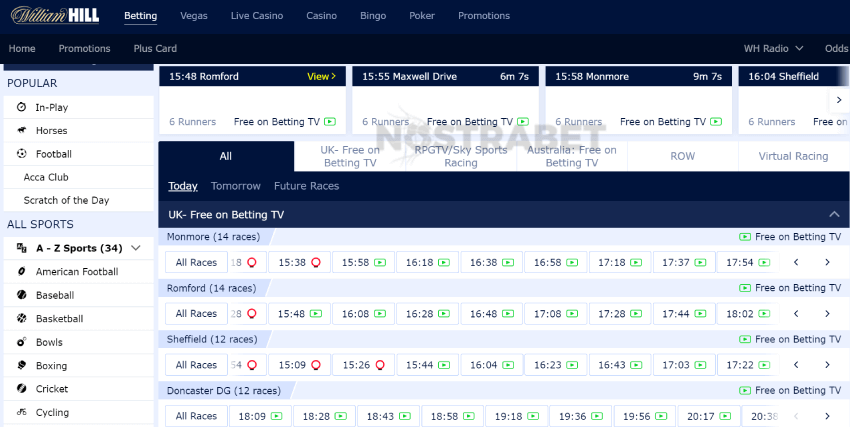Image resolution: width=850 pixels, height=427 pixels.
Task: Go to the Casino tab
Action: tap(321, 16)
